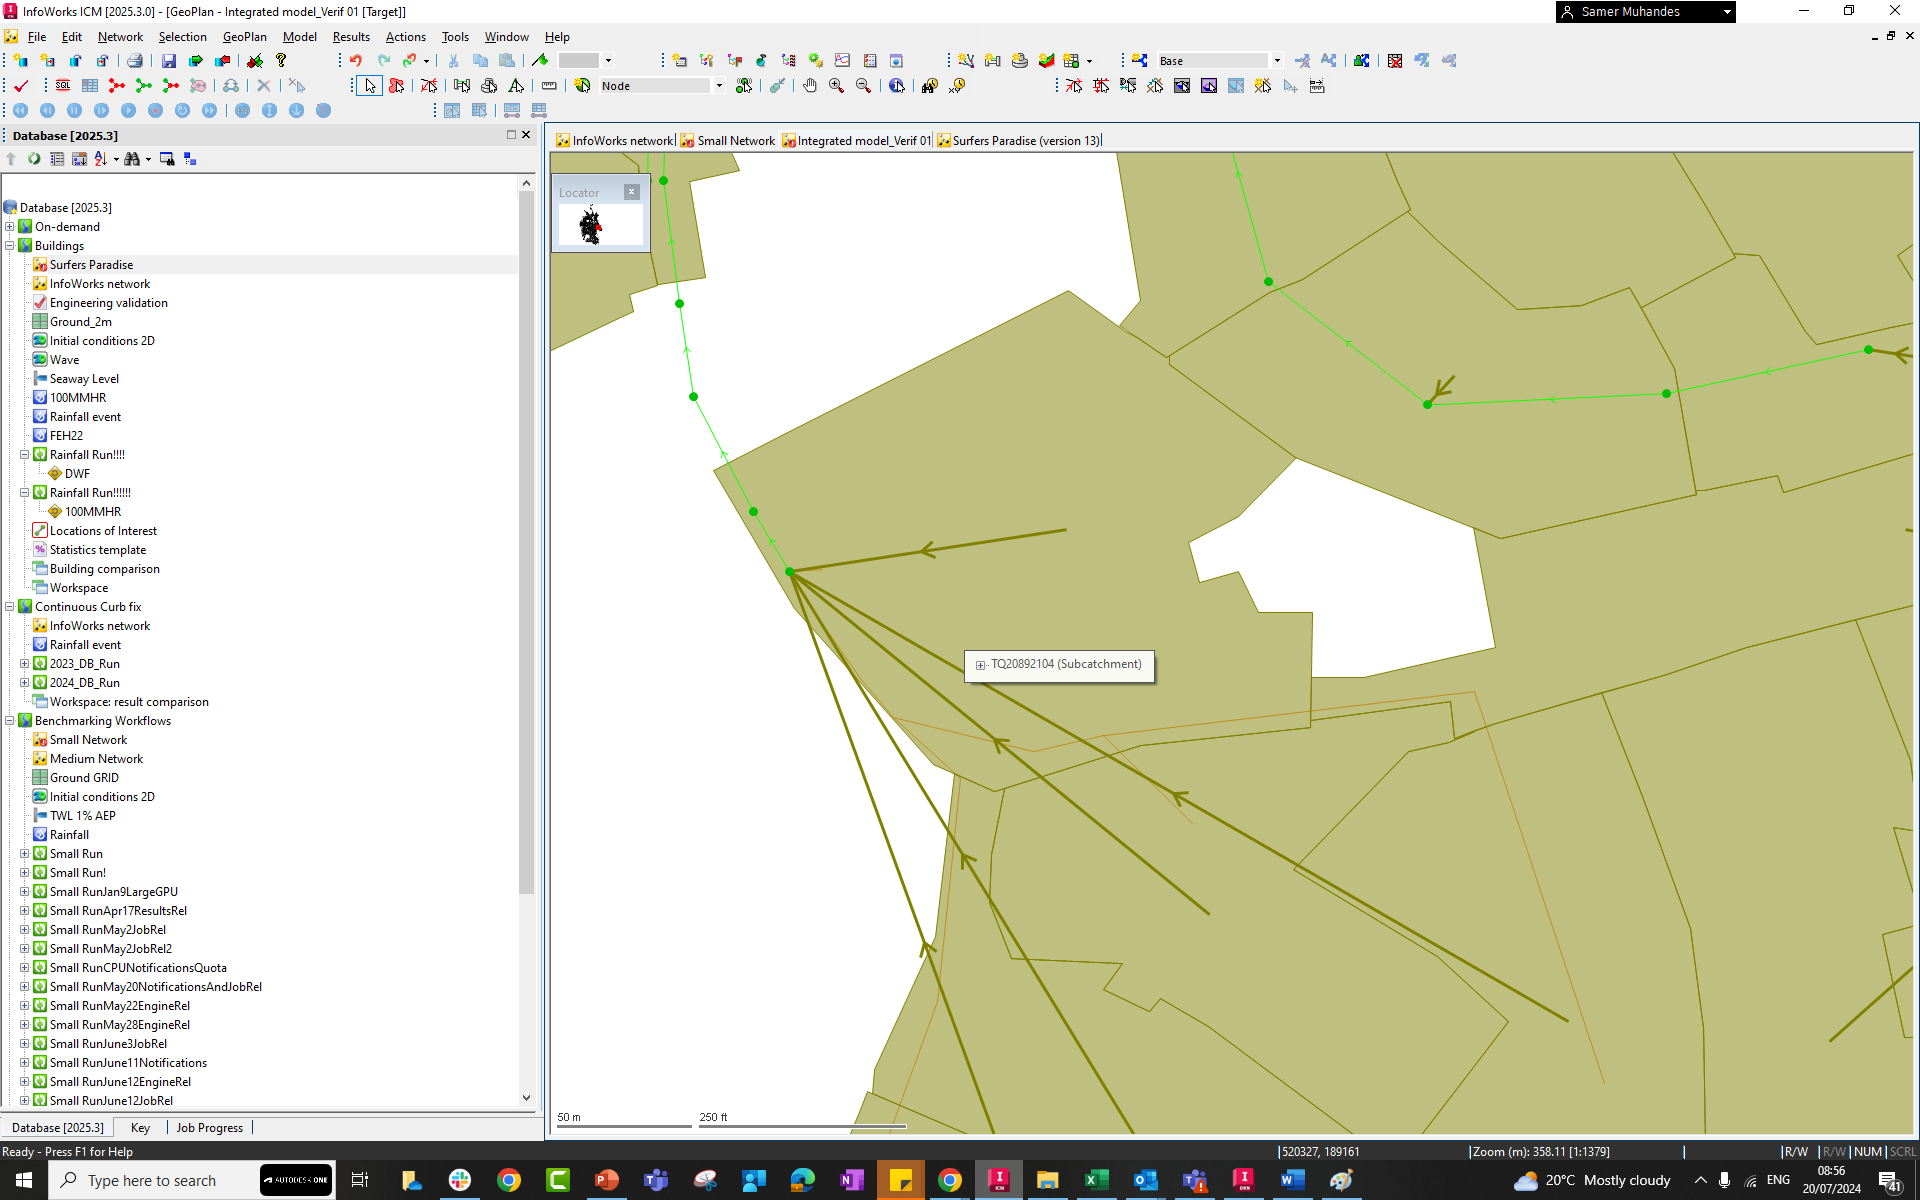The width and height of the screenshot is (1920, 1200).
Task: Collapse the Buildings group in tree
Action: tap(10, 246)
